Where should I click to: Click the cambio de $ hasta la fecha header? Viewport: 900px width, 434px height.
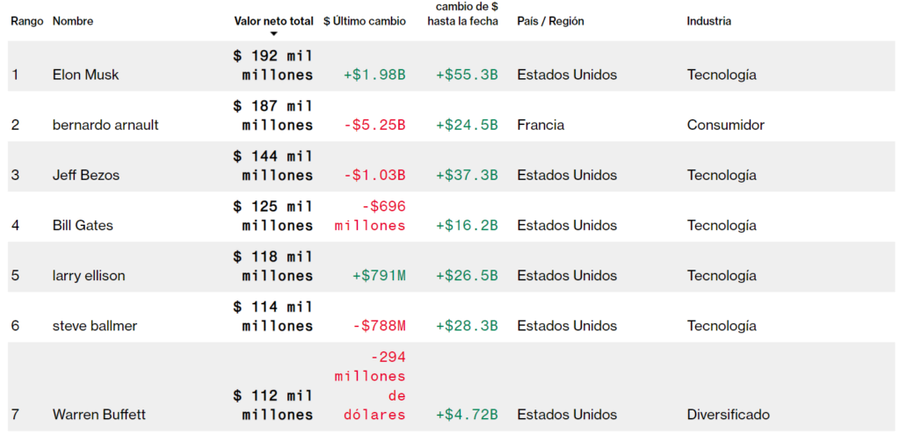(467, 14)
